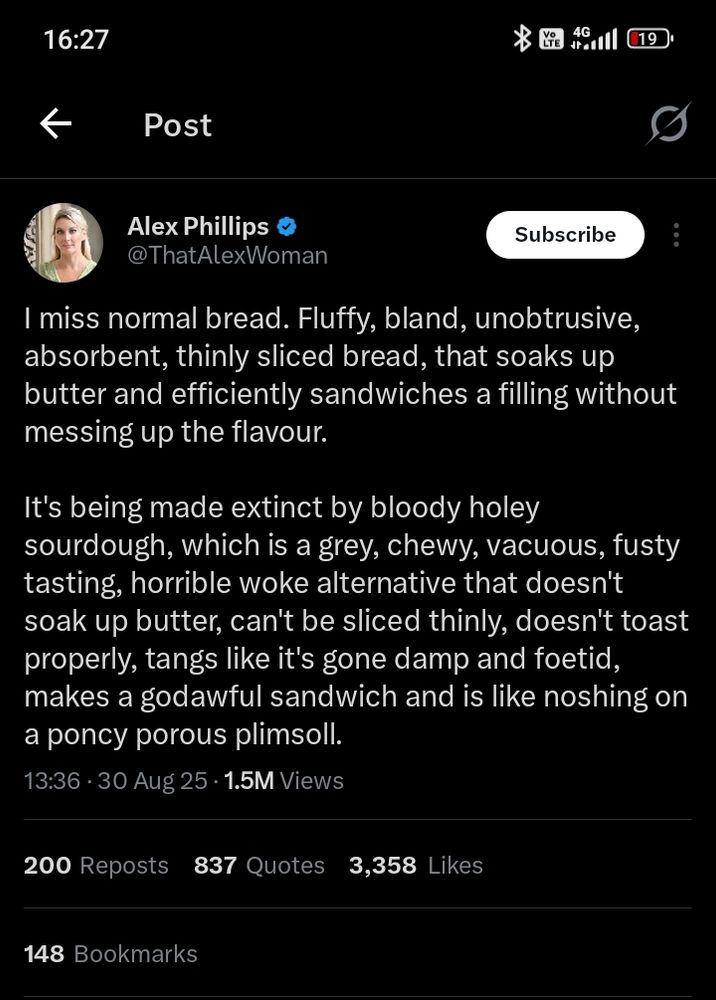The width and height of the screenshot is (716, 1000).
Task: Open the Grok icon in header
Action: click(668, 125)
